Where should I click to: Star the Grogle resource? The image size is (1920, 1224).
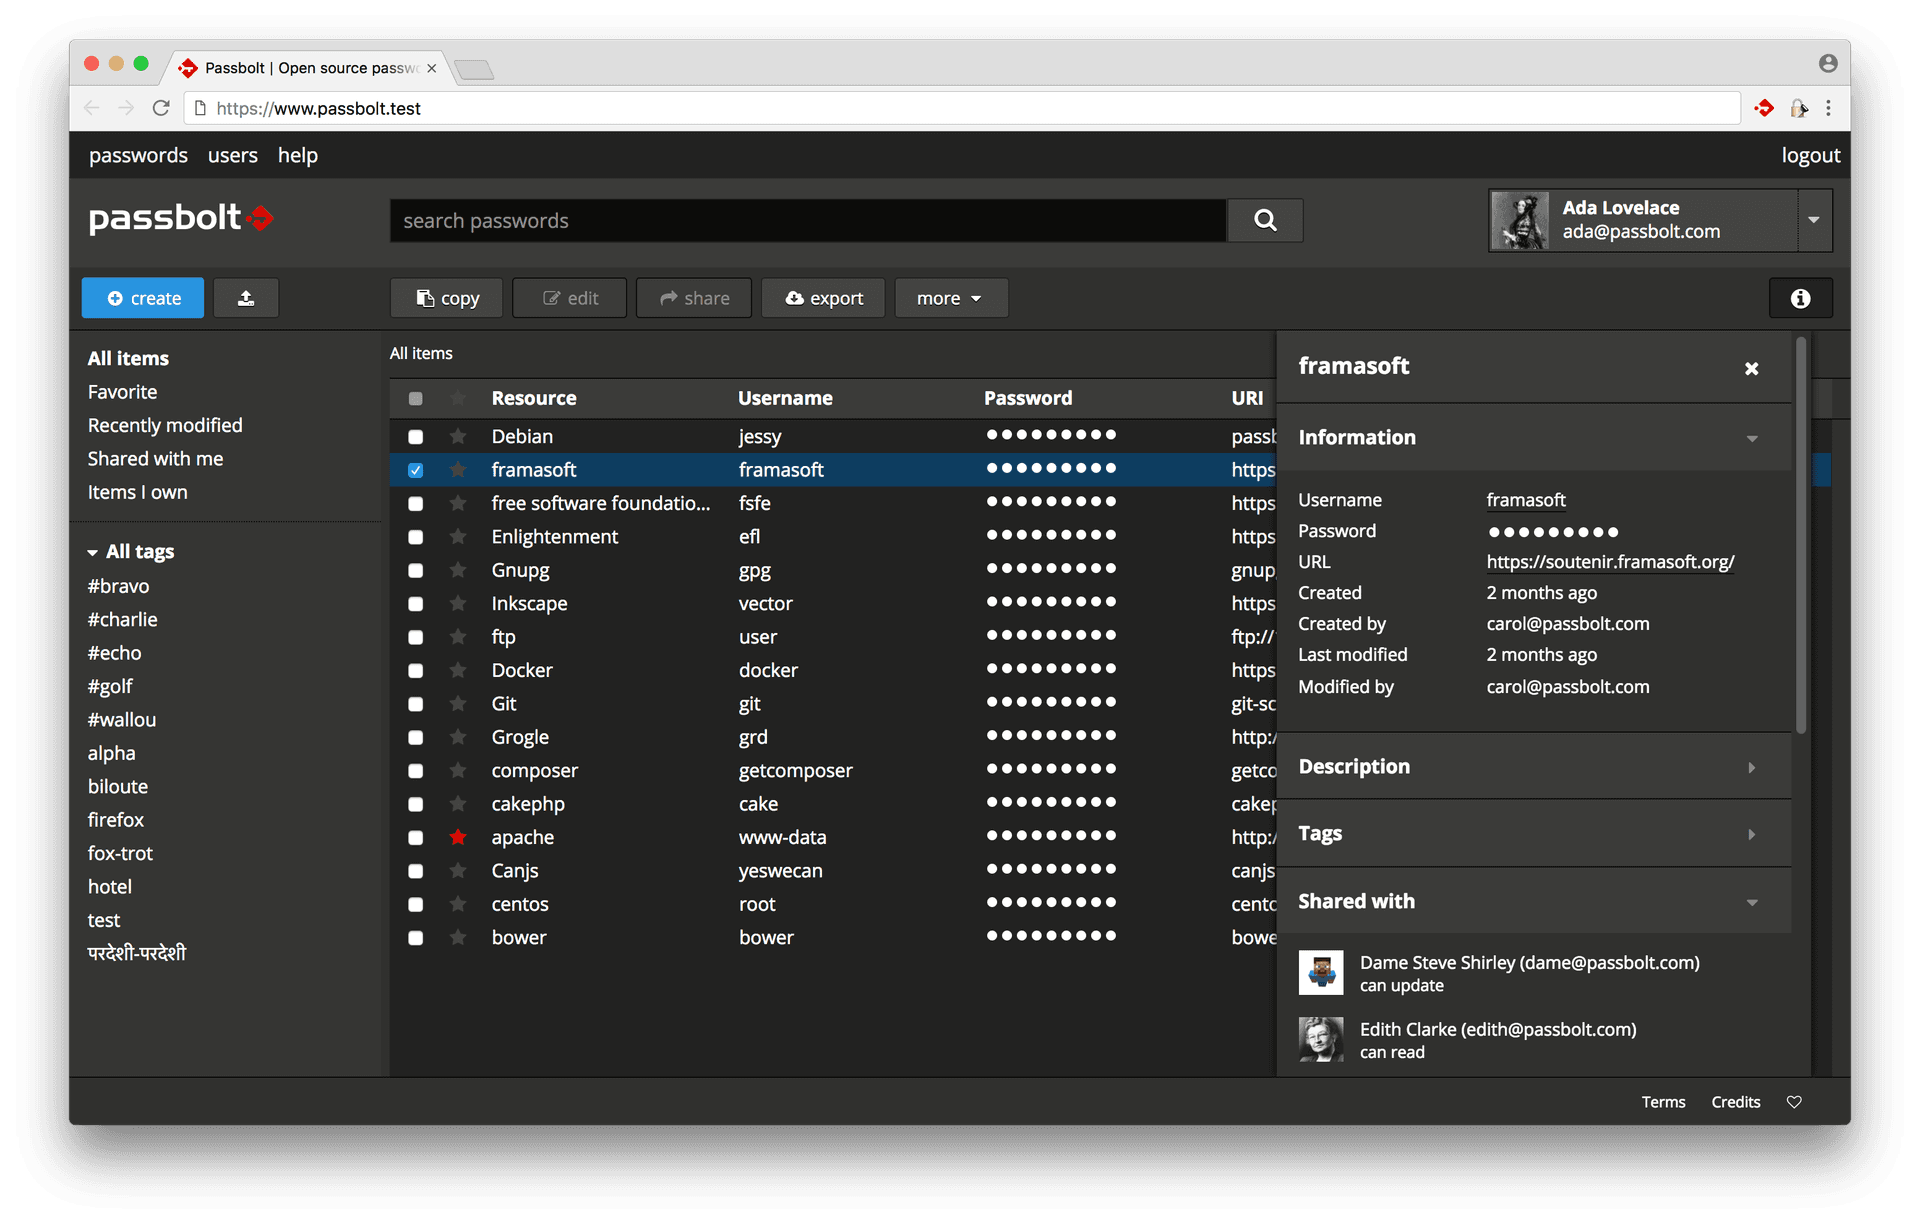(458, 737)
